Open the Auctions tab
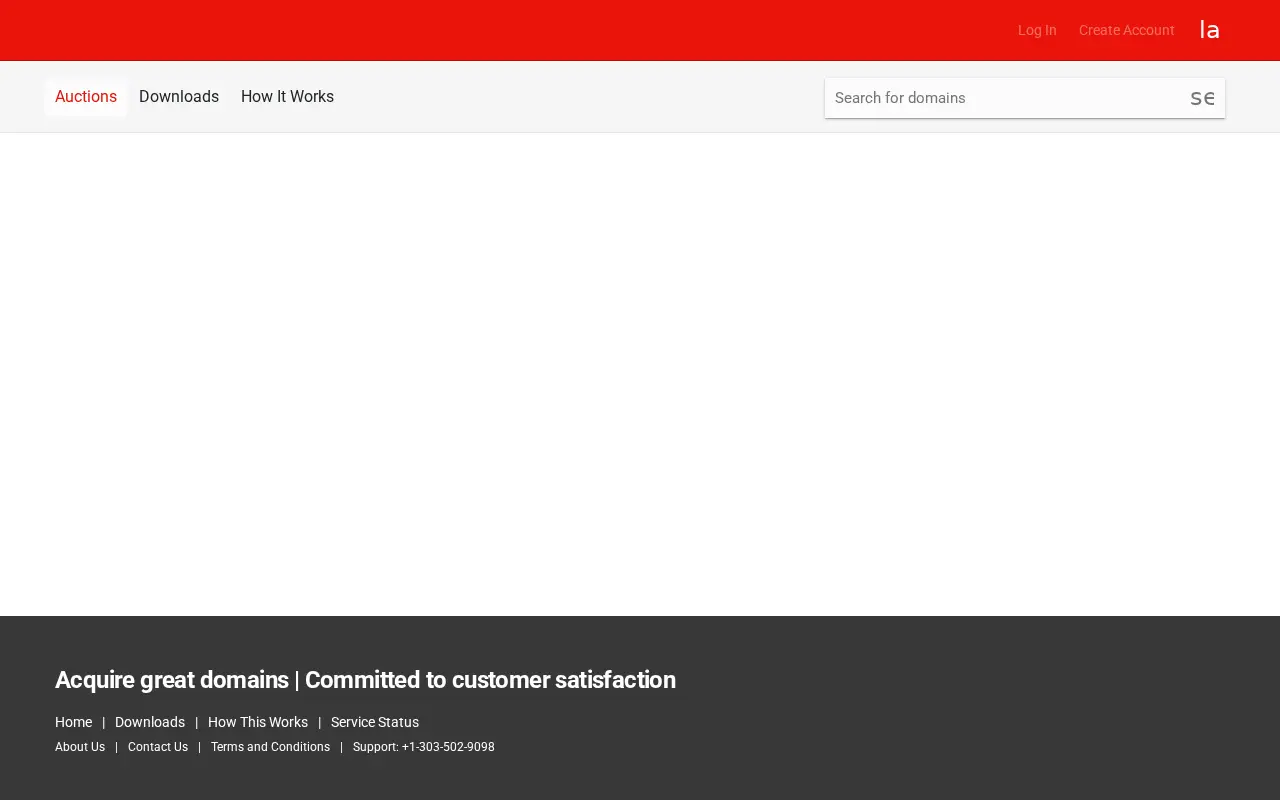The height and width of the screenshot is (800, 1280). pos(86,97)
